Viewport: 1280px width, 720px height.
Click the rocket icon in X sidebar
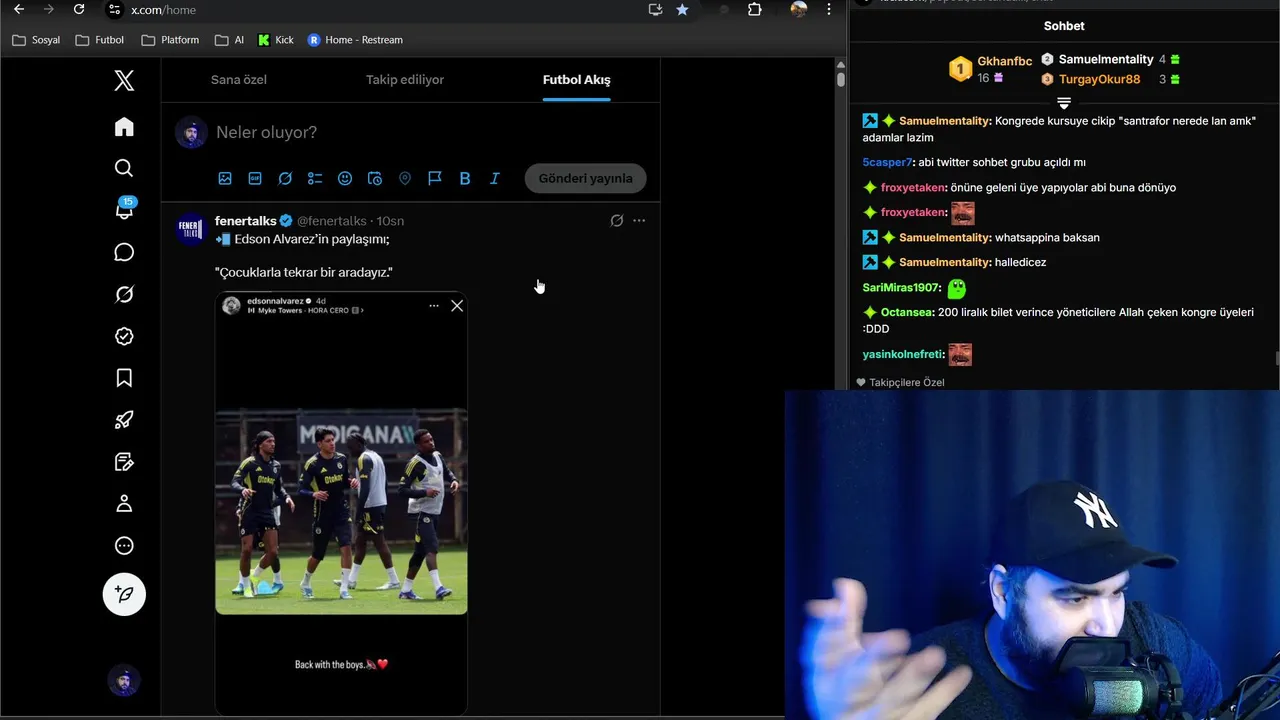(x=124, y=420)
